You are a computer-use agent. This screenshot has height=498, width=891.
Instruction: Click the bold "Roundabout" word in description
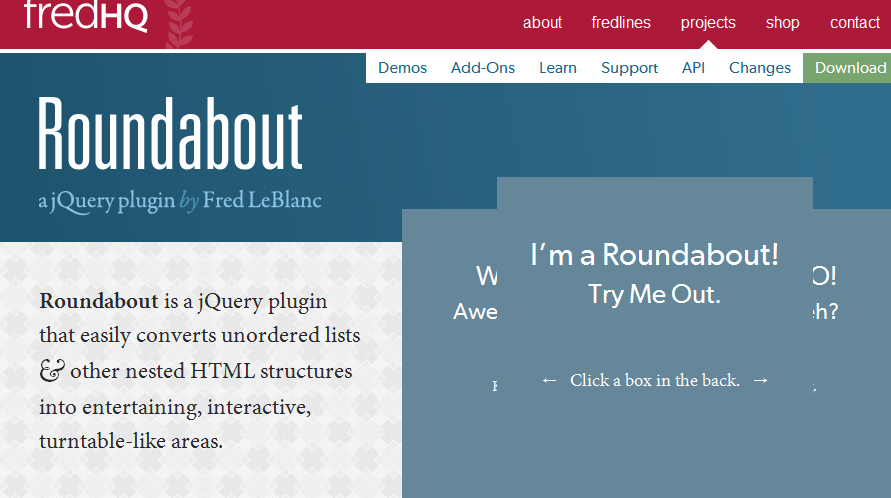point(99,301)
